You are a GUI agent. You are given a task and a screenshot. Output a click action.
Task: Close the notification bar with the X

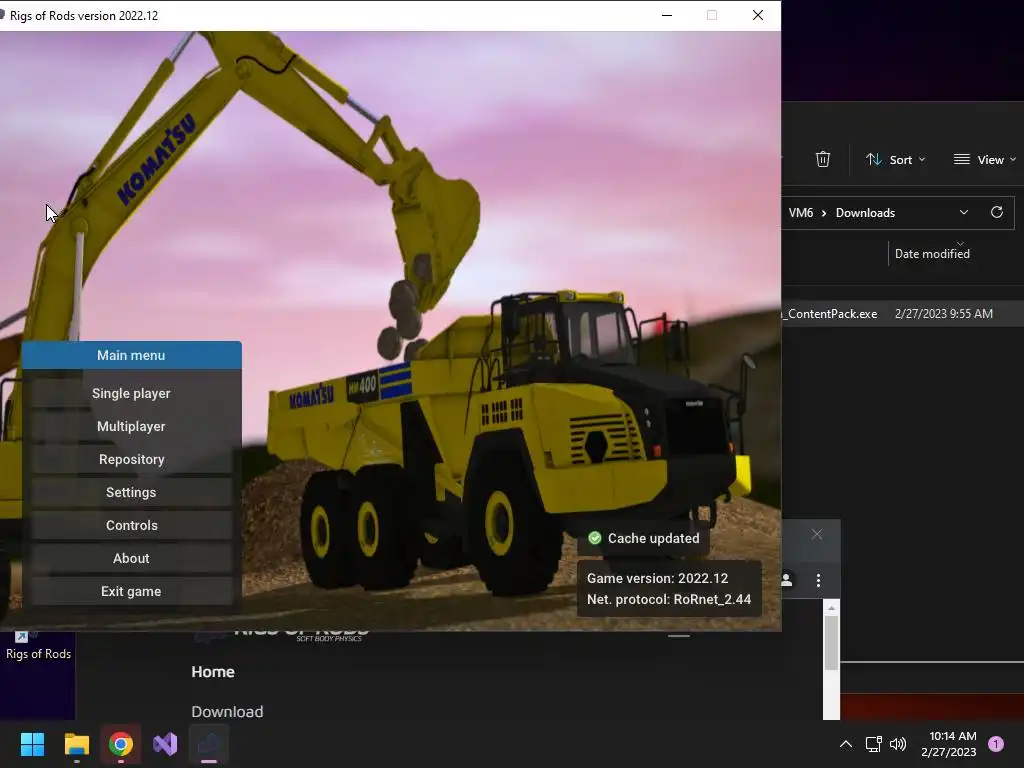(817, 534)
